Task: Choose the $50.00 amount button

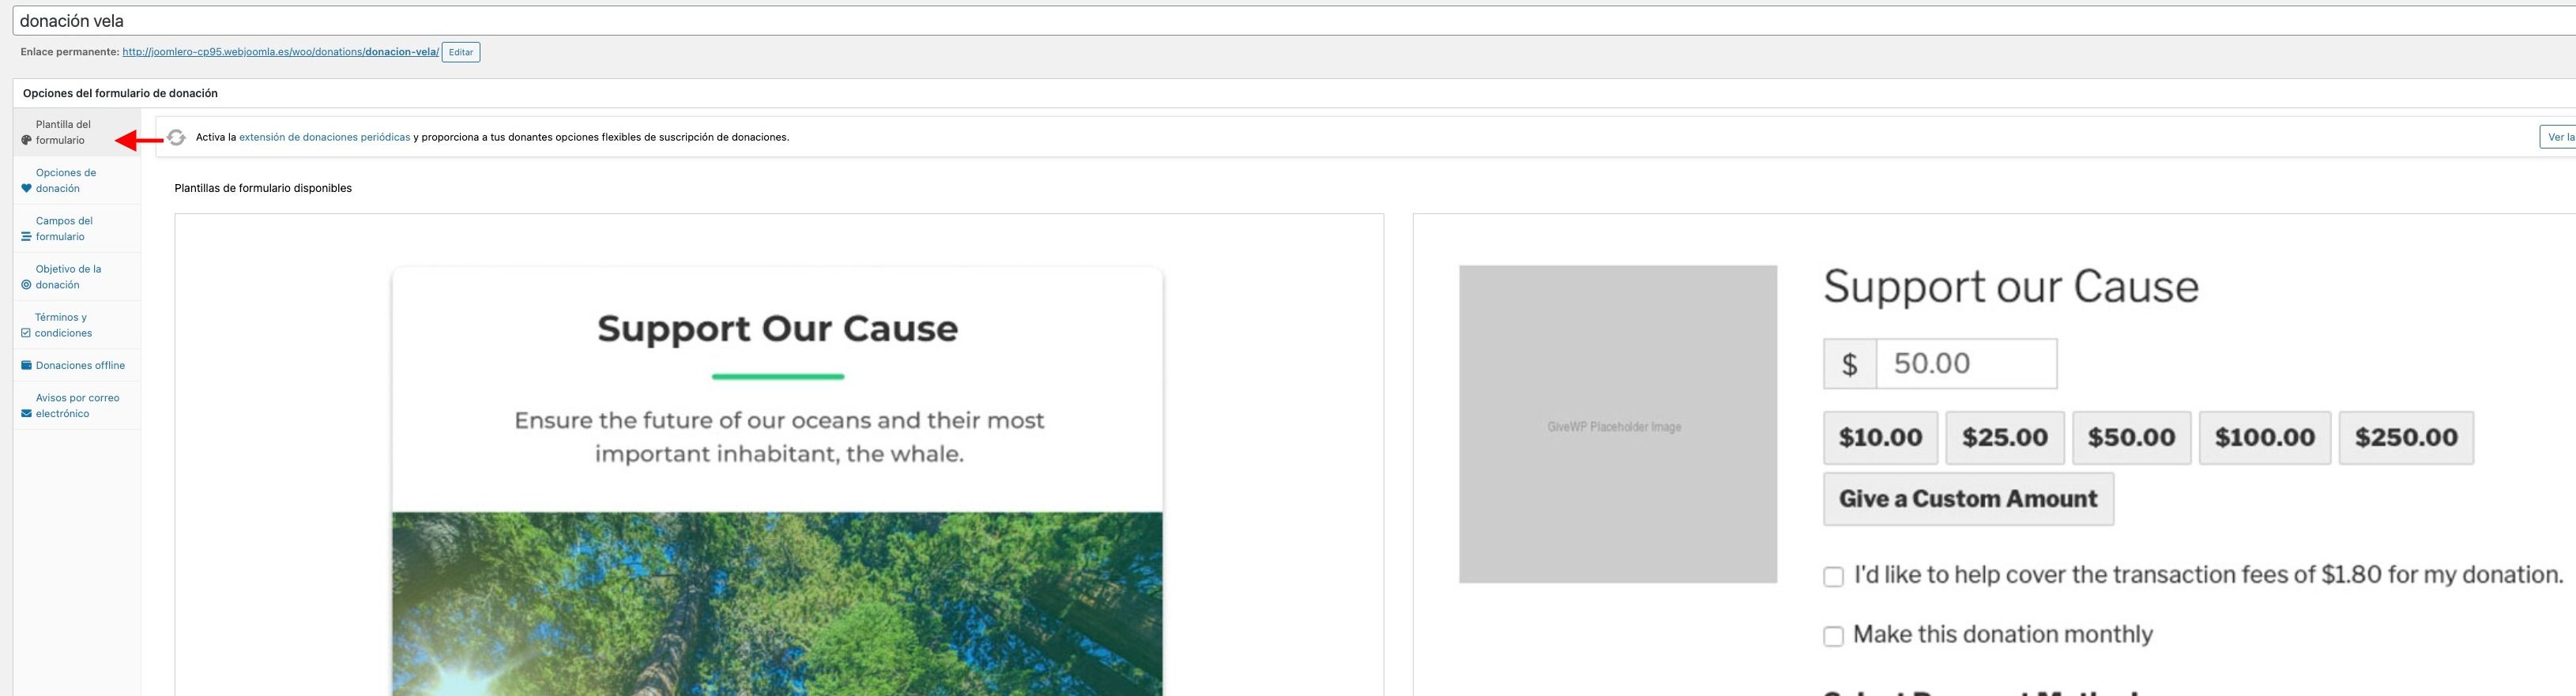Action: (x=2132, y=438)
